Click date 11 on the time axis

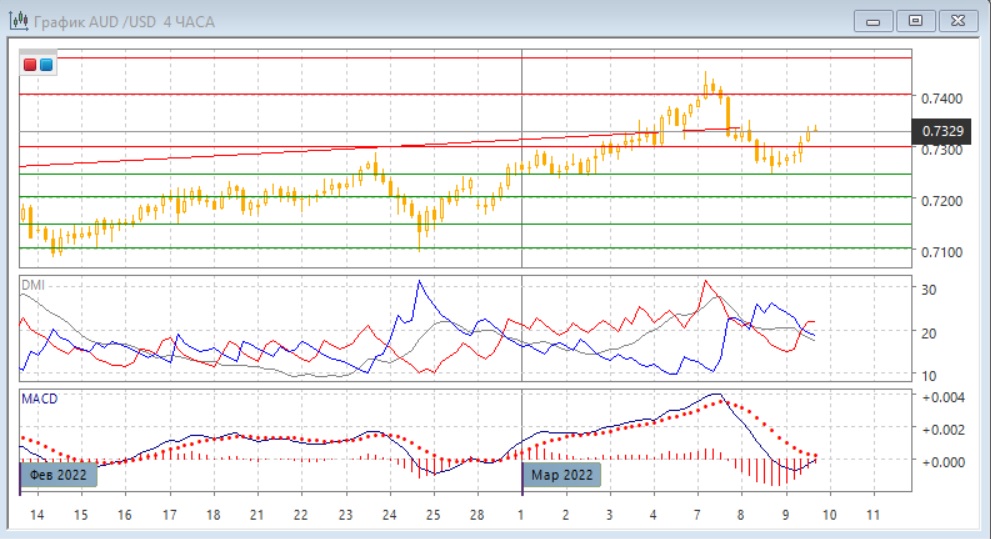tap(874, 515)
